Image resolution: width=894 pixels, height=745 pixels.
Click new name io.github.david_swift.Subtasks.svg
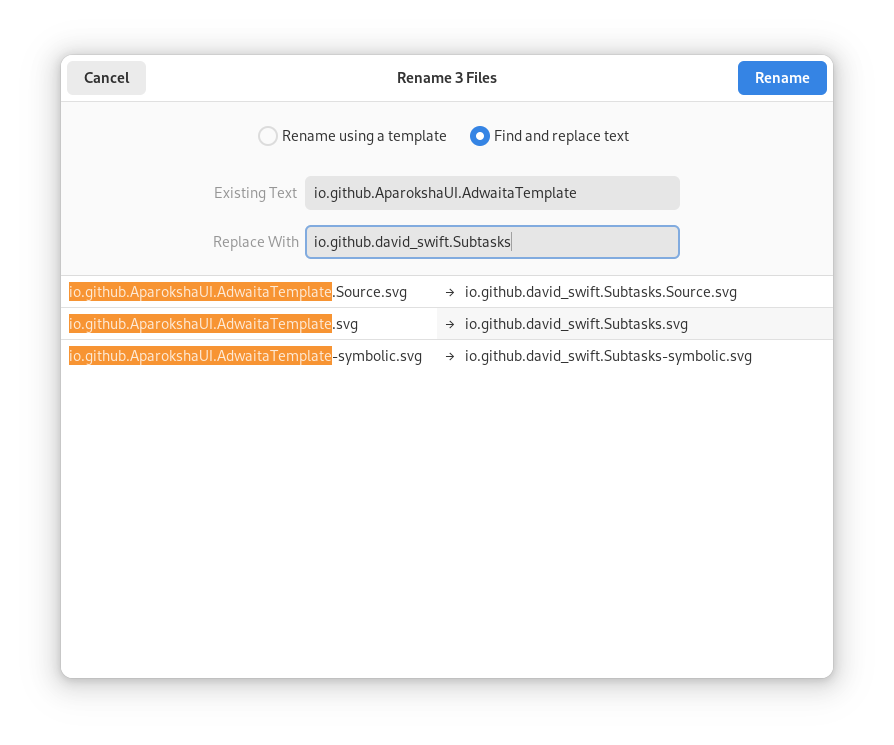tap(576, 324)
